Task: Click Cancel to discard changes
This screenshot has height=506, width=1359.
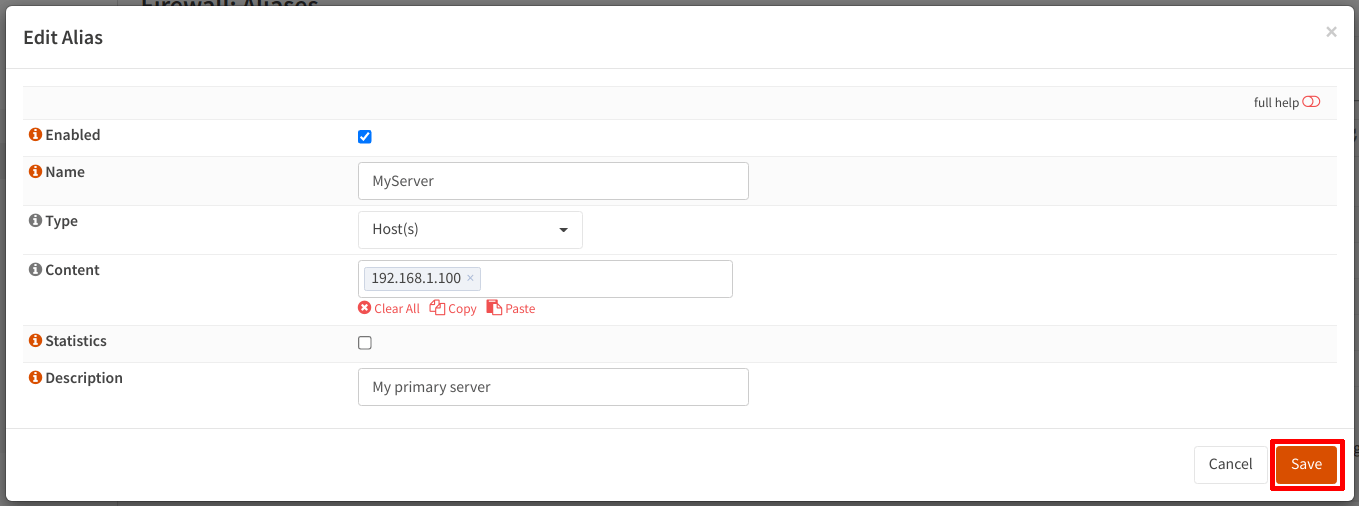Action: [1230, 464]
